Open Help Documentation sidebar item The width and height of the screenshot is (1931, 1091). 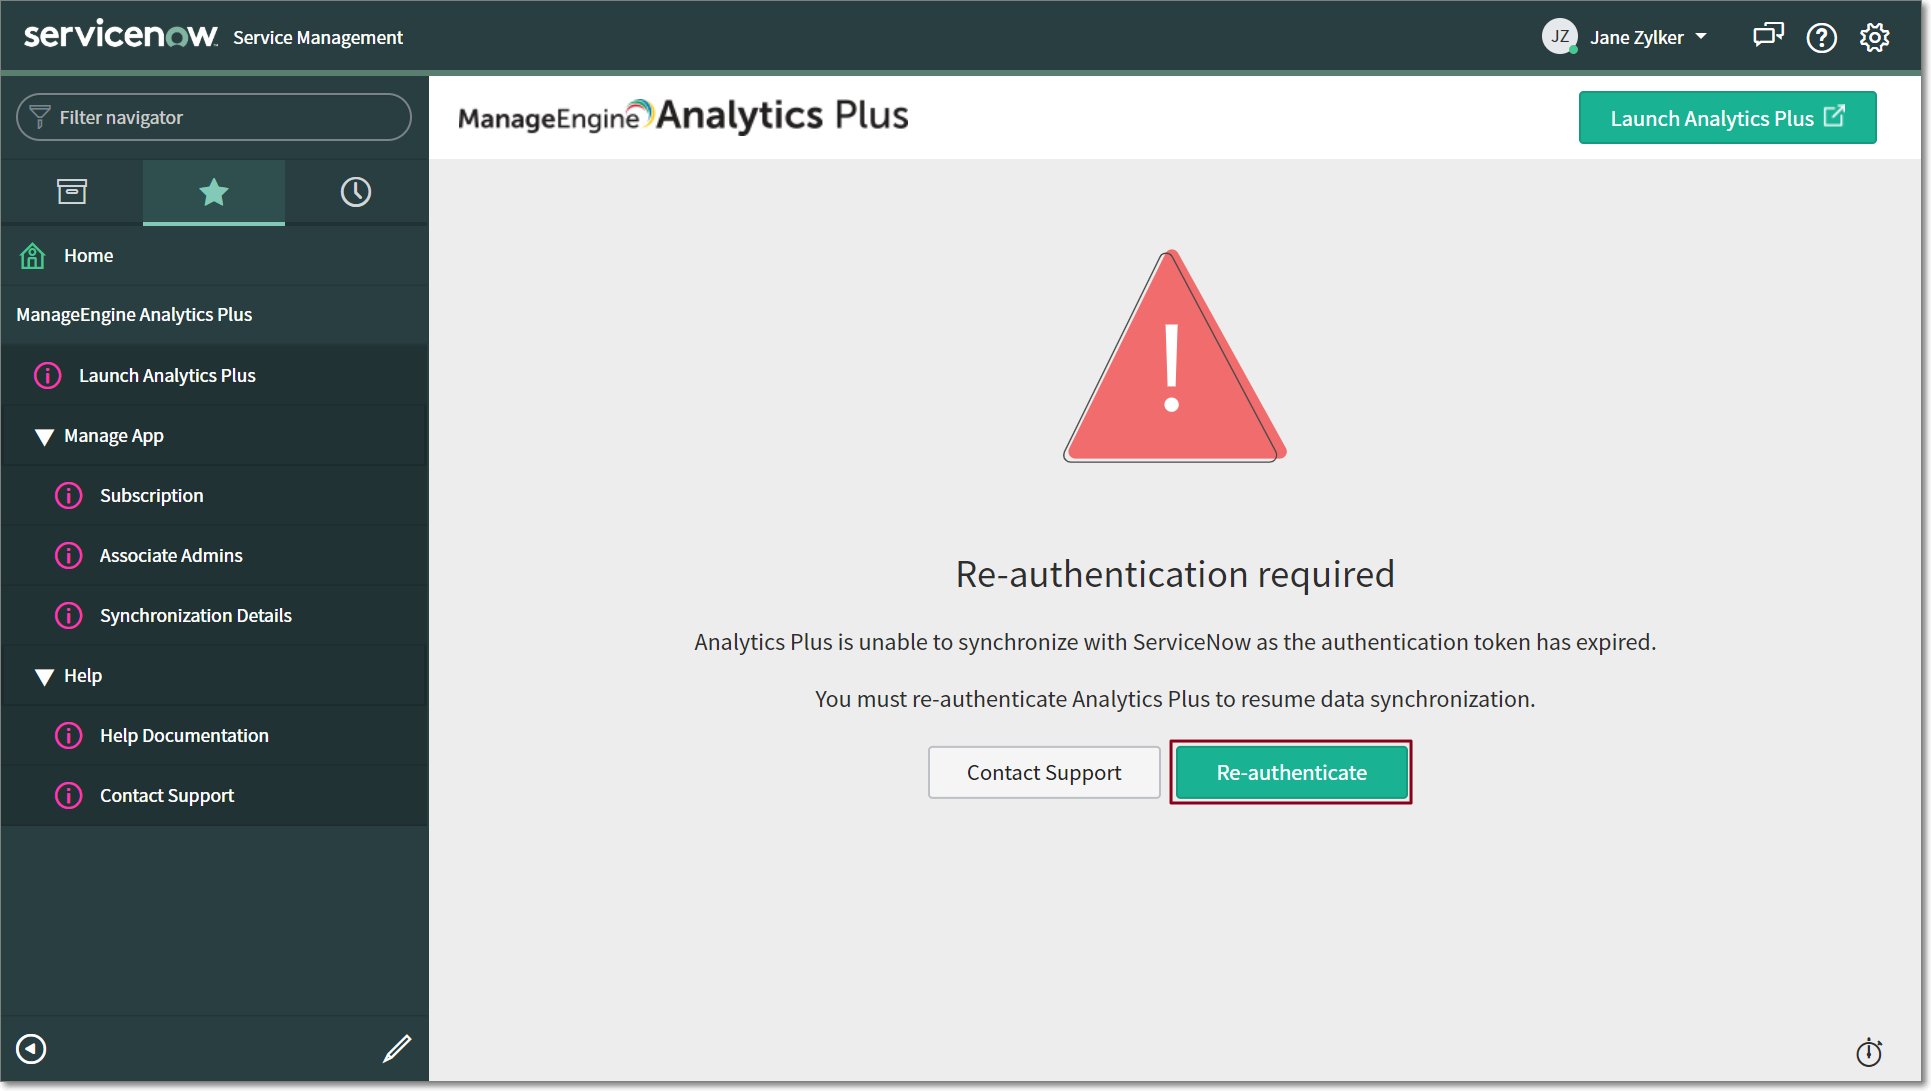184,736
